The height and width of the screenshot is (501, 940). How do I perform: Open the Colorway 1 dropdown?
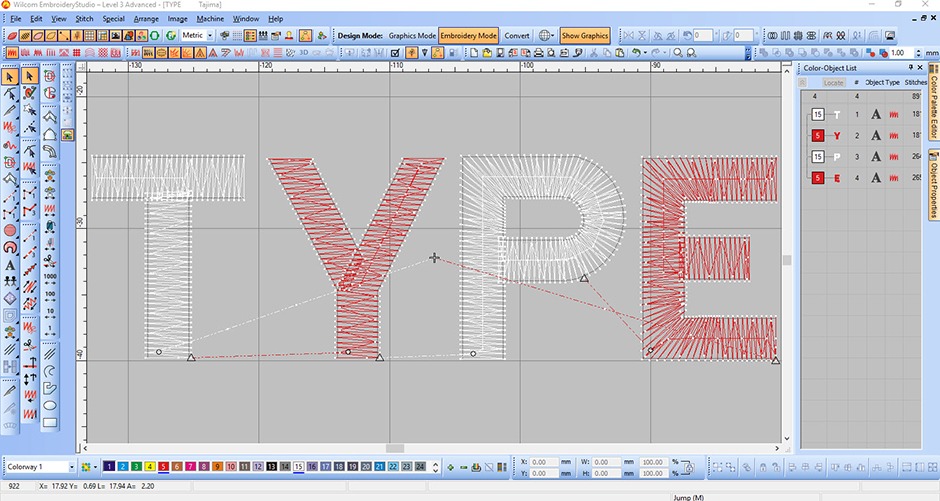click(x=71, y=467)
